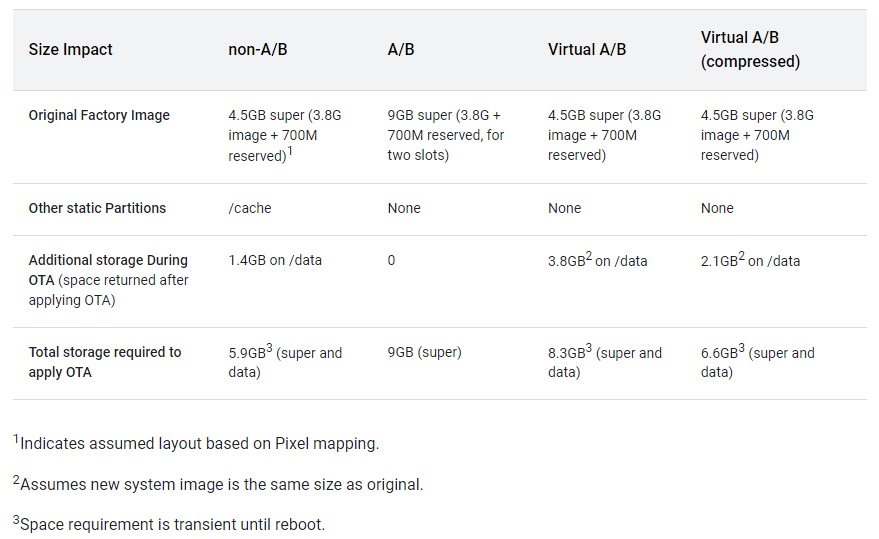Click the "non-A/B" column header
This screenshot has height=539, width=879.
pos(257,50)
